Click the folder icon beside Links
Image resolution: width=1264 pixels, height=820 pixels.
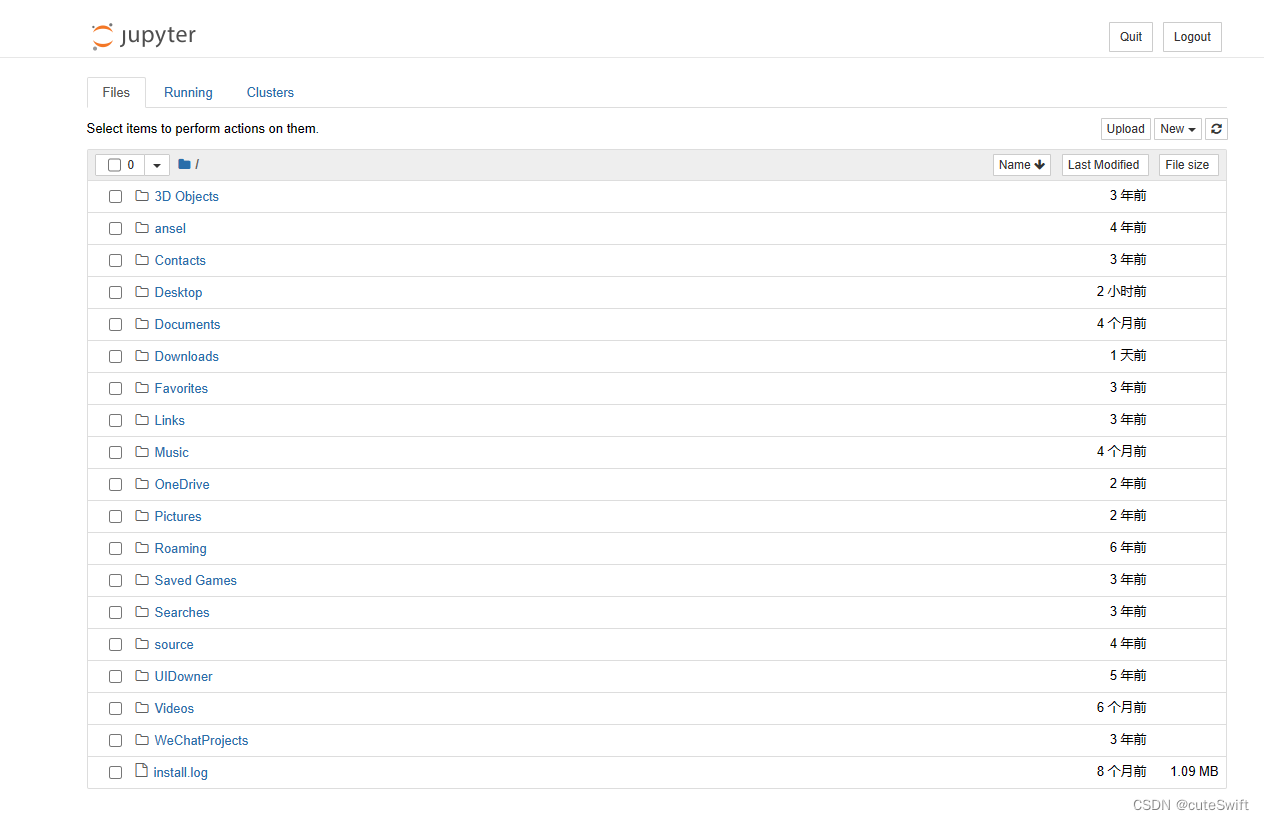[142, 420]
